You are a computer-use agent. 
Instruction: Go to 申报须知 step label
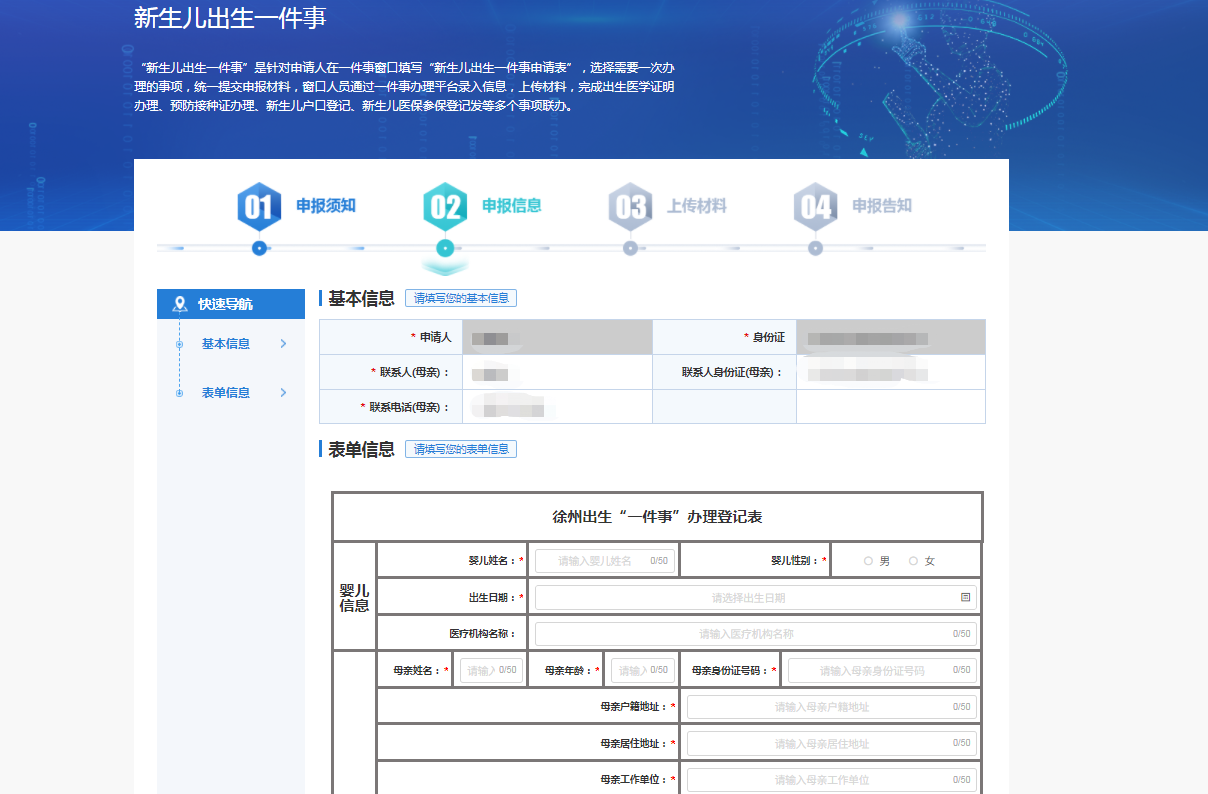[325, 206]
